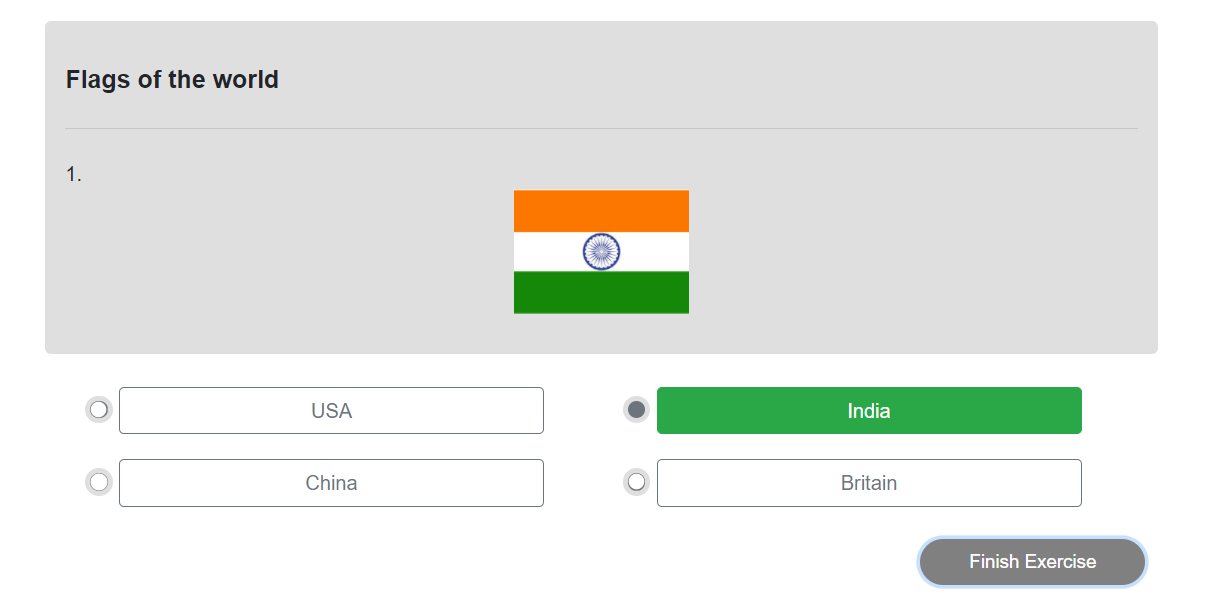Click the Flags of the world heading
This screenshot has height=608, width=1213.
[x=171, y=79]
